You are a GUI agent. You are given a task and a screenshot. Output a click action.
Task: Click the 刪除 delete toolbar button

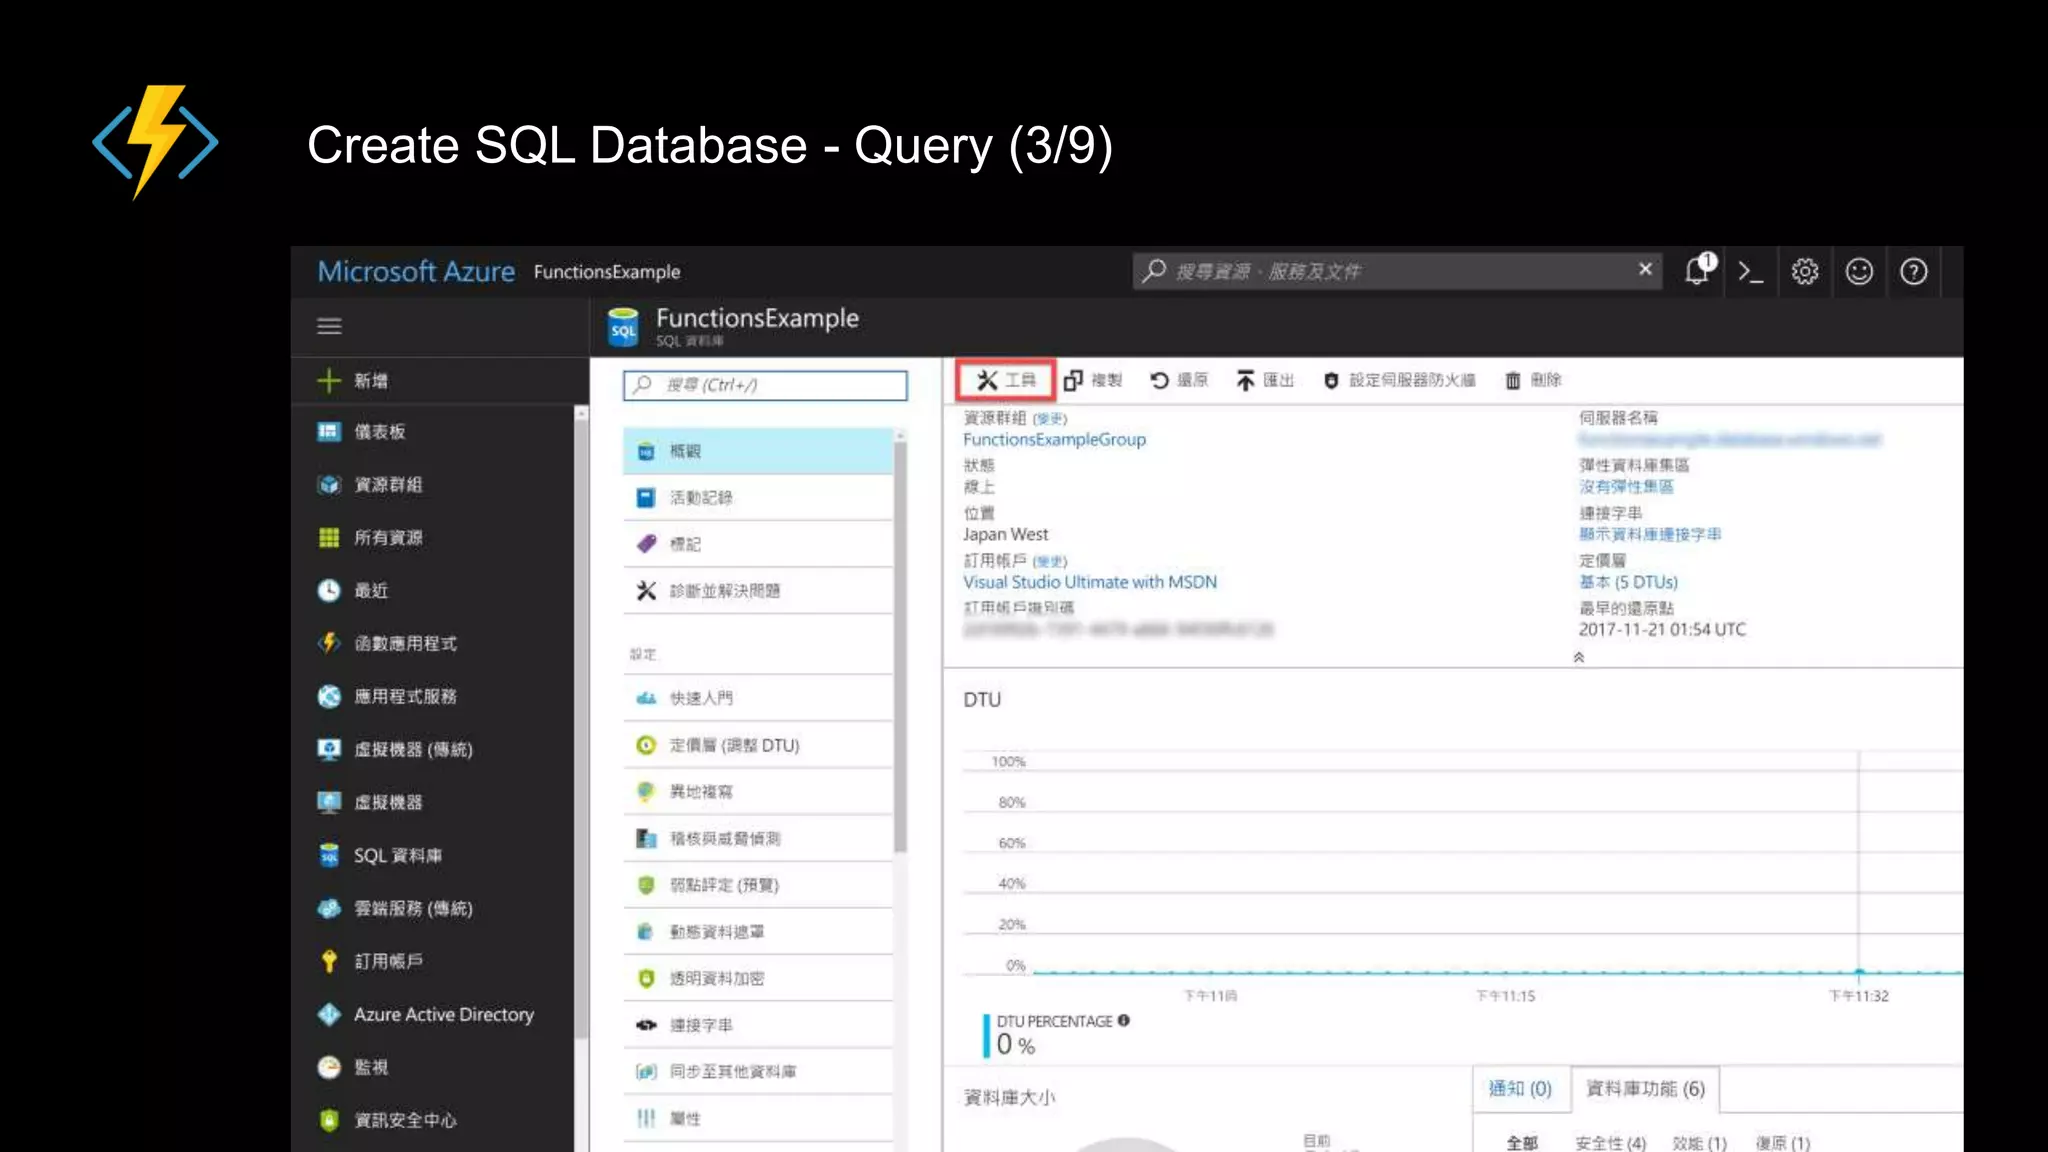[x=1533, y=380]
